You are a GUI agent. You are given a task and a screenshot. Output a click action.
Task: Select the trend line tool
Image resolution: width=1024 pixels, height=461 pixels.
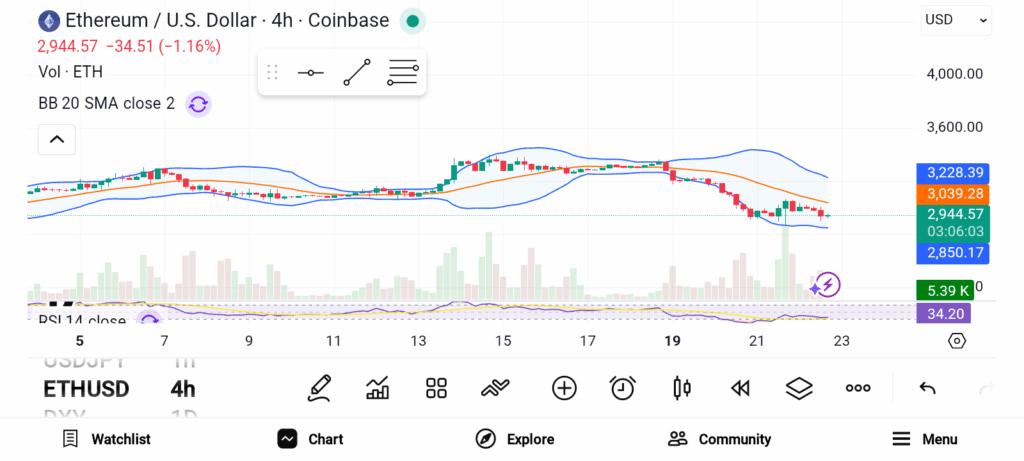tap(357, 73)
